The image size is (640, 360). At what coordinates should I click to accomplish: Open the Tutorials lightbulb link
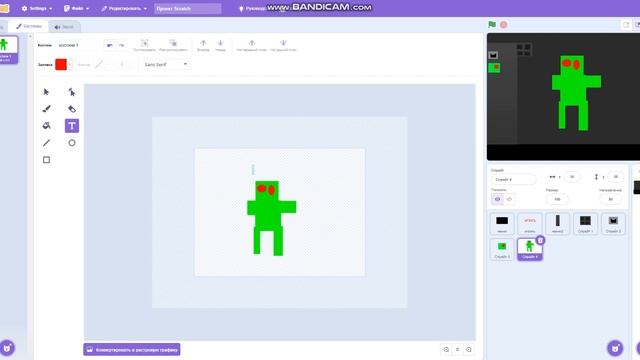click(252, 8)
